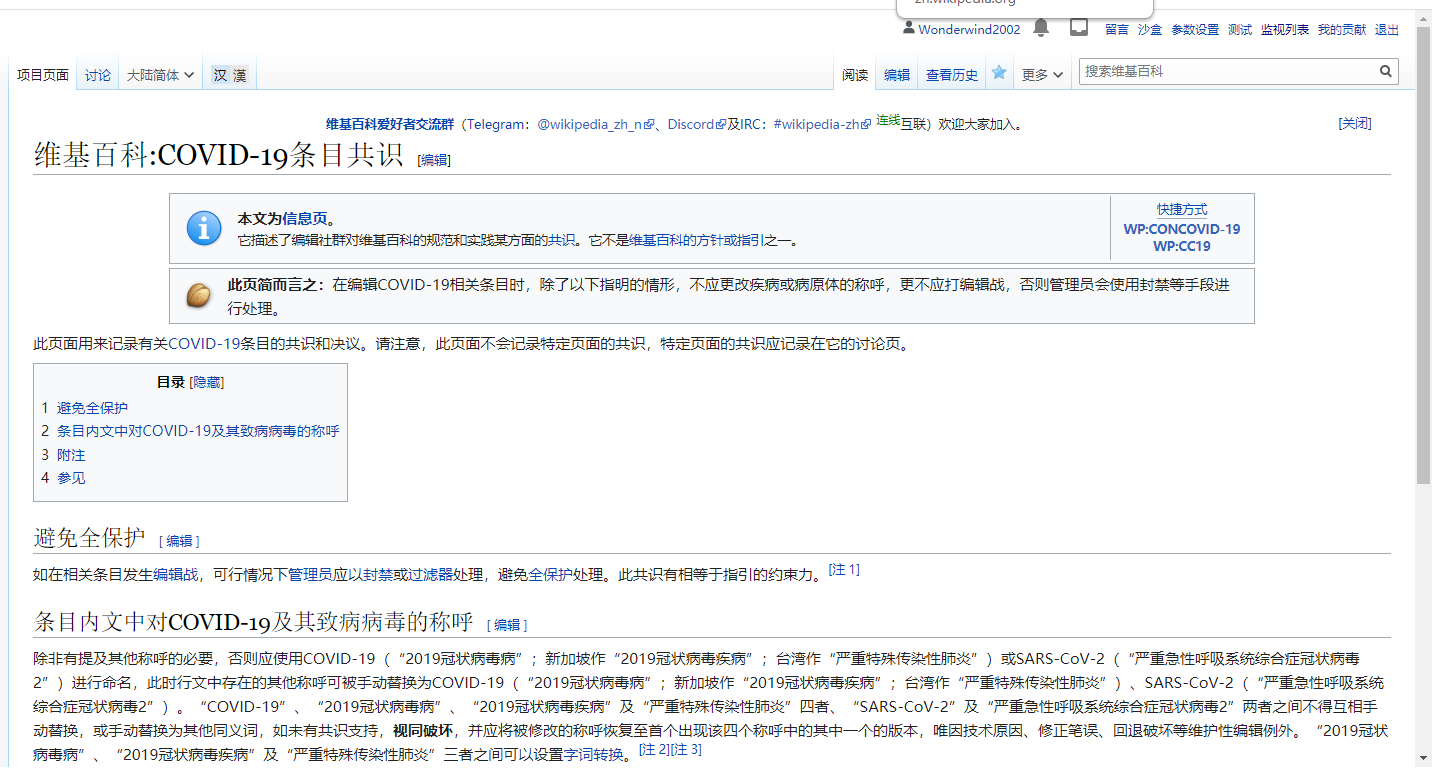Screen dimensions: 1432x768
Task: Click the green 连线 link
Action: click(889, 120)
